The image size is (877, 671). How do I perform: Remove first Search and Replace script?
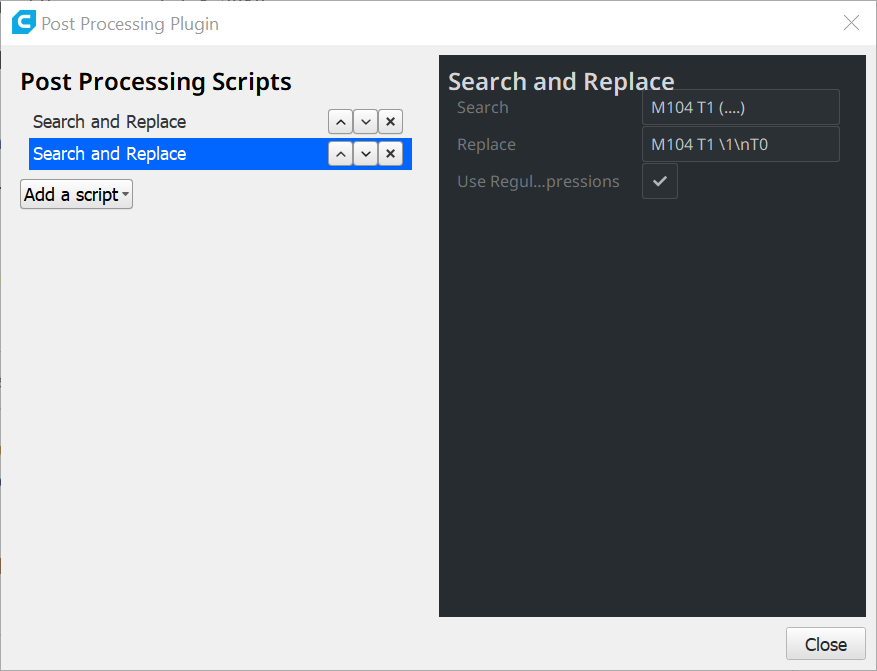point(390,122)
